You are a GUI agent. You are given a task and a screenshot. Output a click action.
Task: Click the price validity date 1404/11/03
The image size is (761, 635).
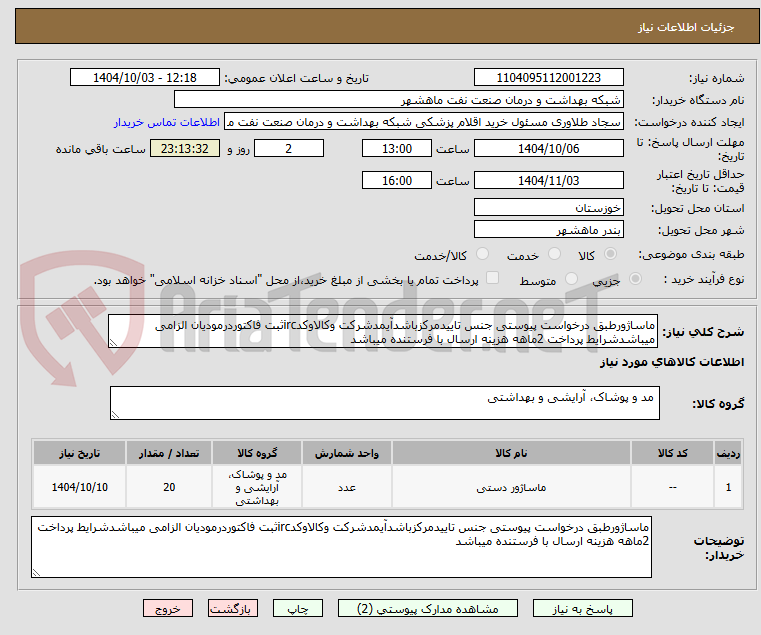[x=548, y=181]
